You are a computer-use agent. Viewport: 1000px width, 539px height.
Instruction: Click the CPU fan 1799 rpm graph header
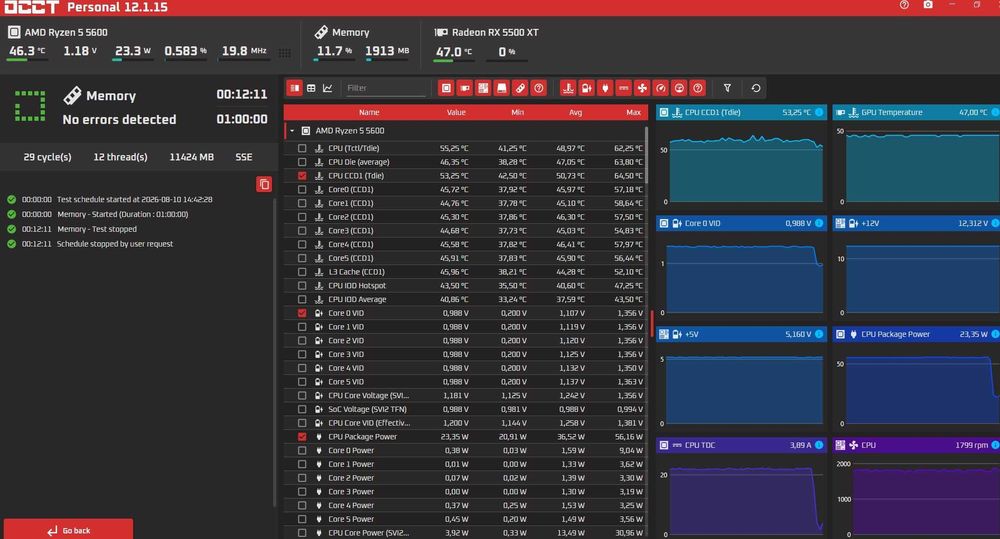916,445
